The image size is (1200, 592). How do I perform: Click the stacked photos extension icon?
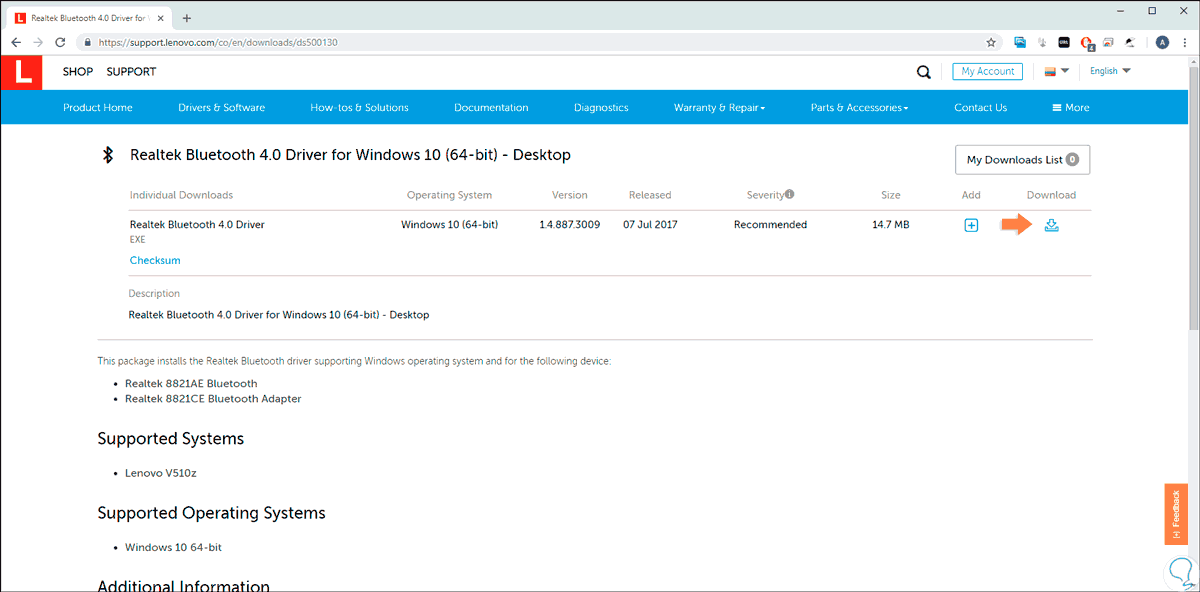(x=1109, y=43)
